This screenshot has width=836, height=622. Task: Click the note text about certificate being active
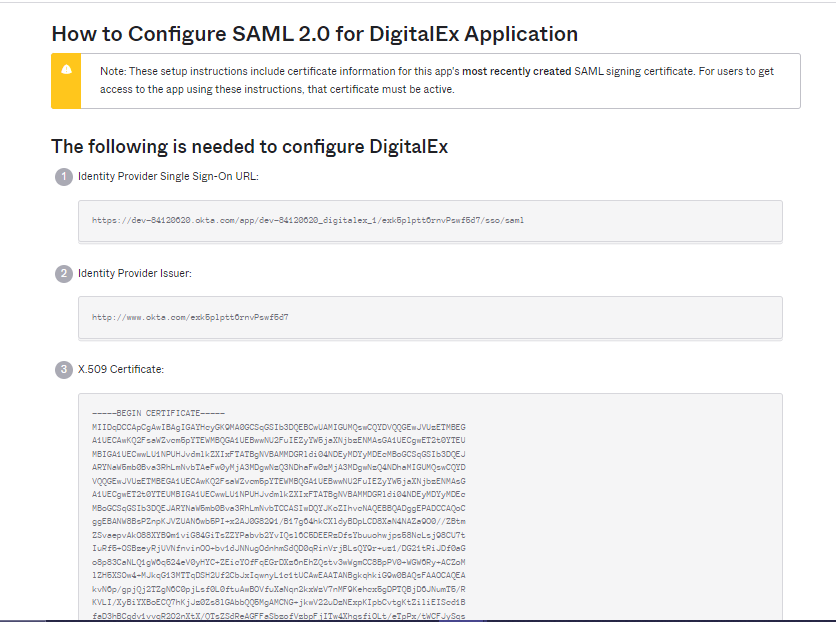pyautogui.click(x=277, y=89)
